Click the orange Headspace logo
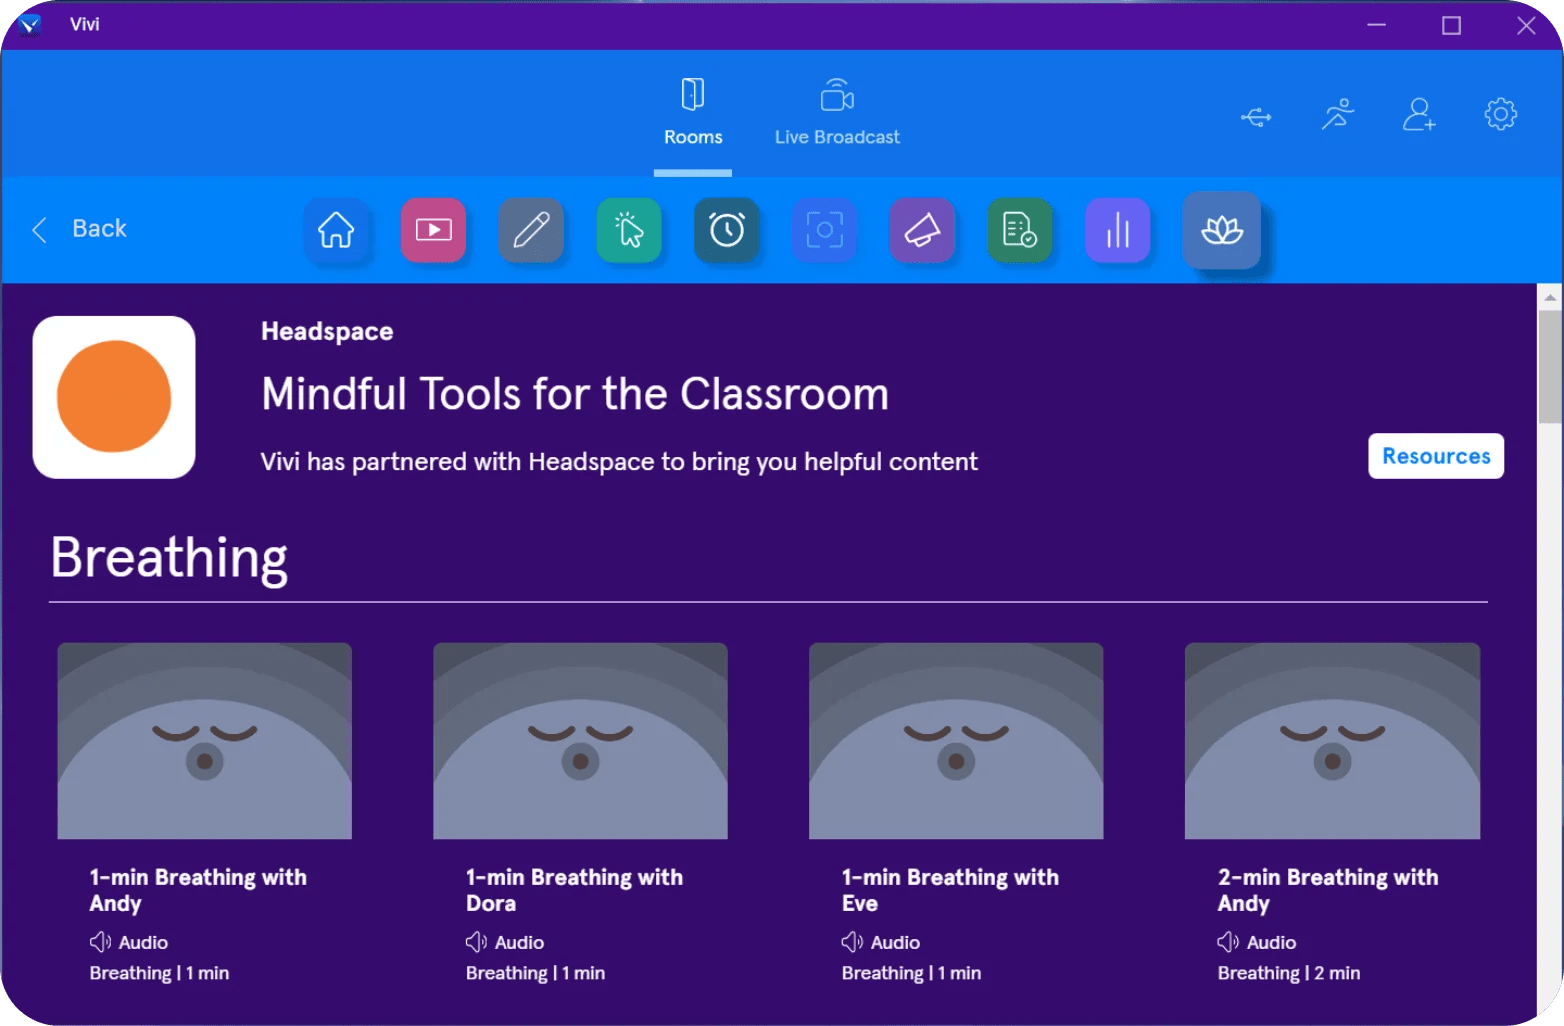This screenshot has height=1026, width=1564. pos(114,397)
